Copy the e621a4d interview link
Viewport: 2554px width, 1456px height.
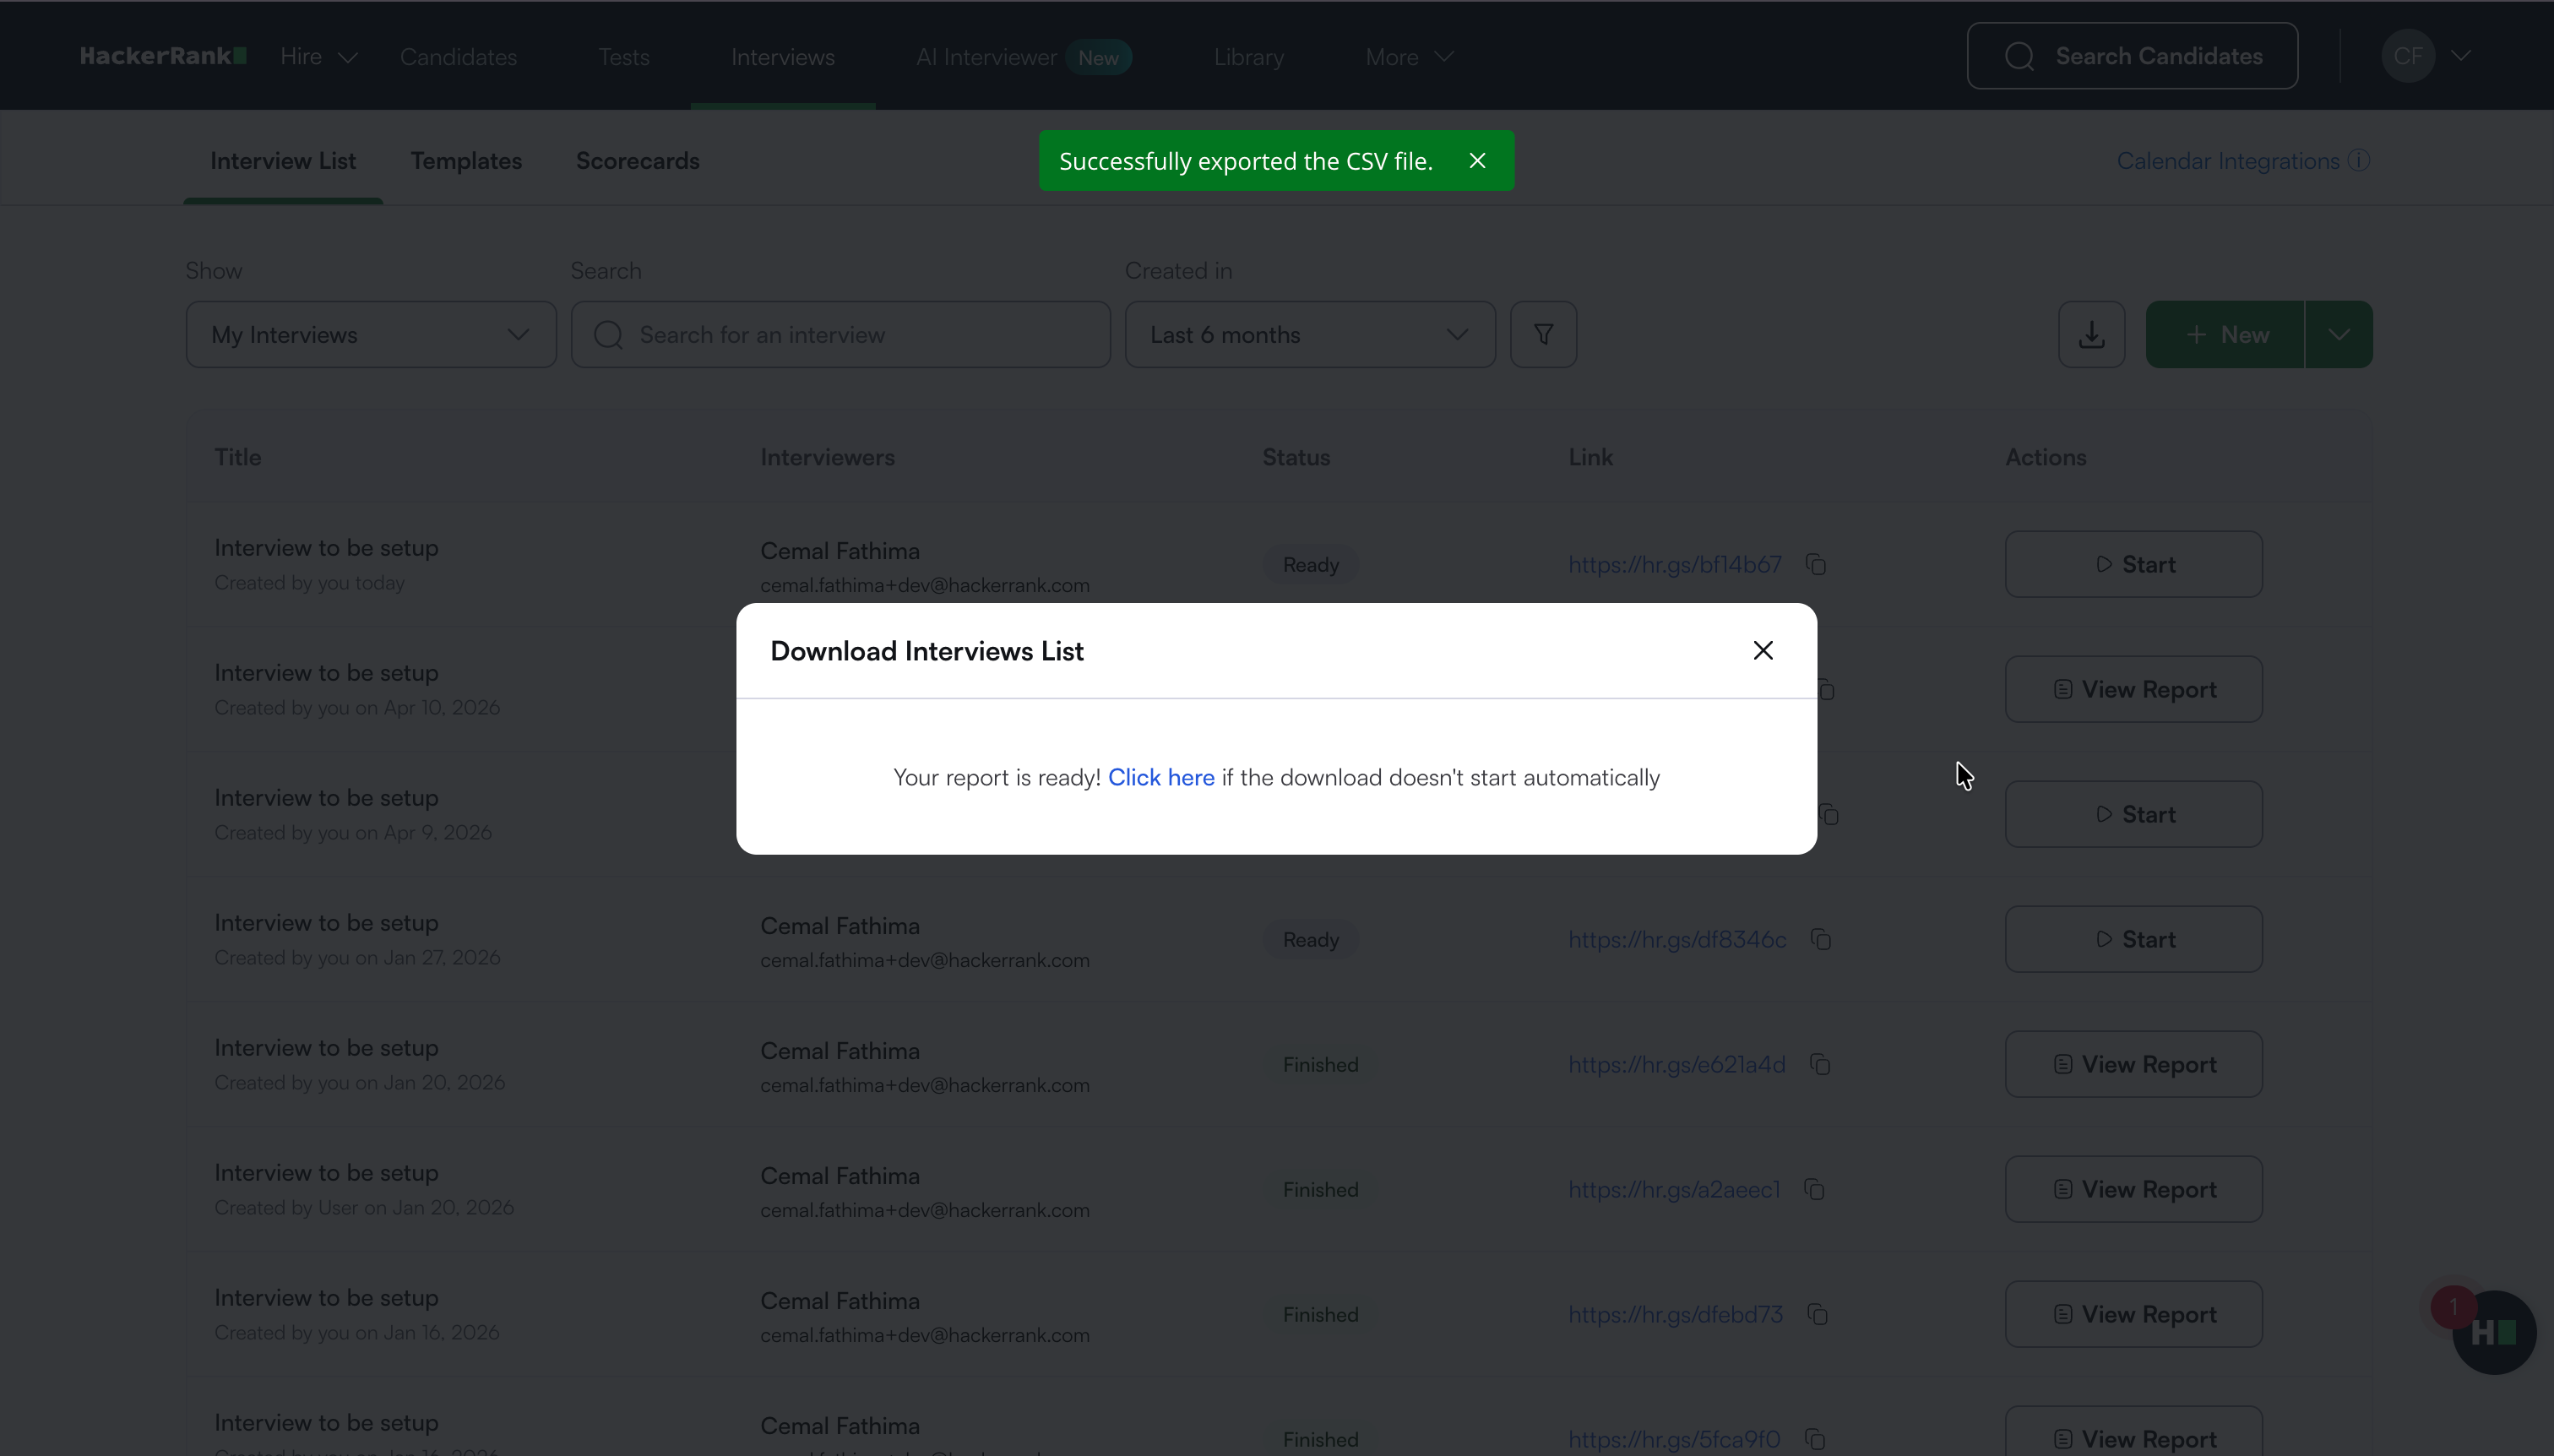point(1820,1065)
